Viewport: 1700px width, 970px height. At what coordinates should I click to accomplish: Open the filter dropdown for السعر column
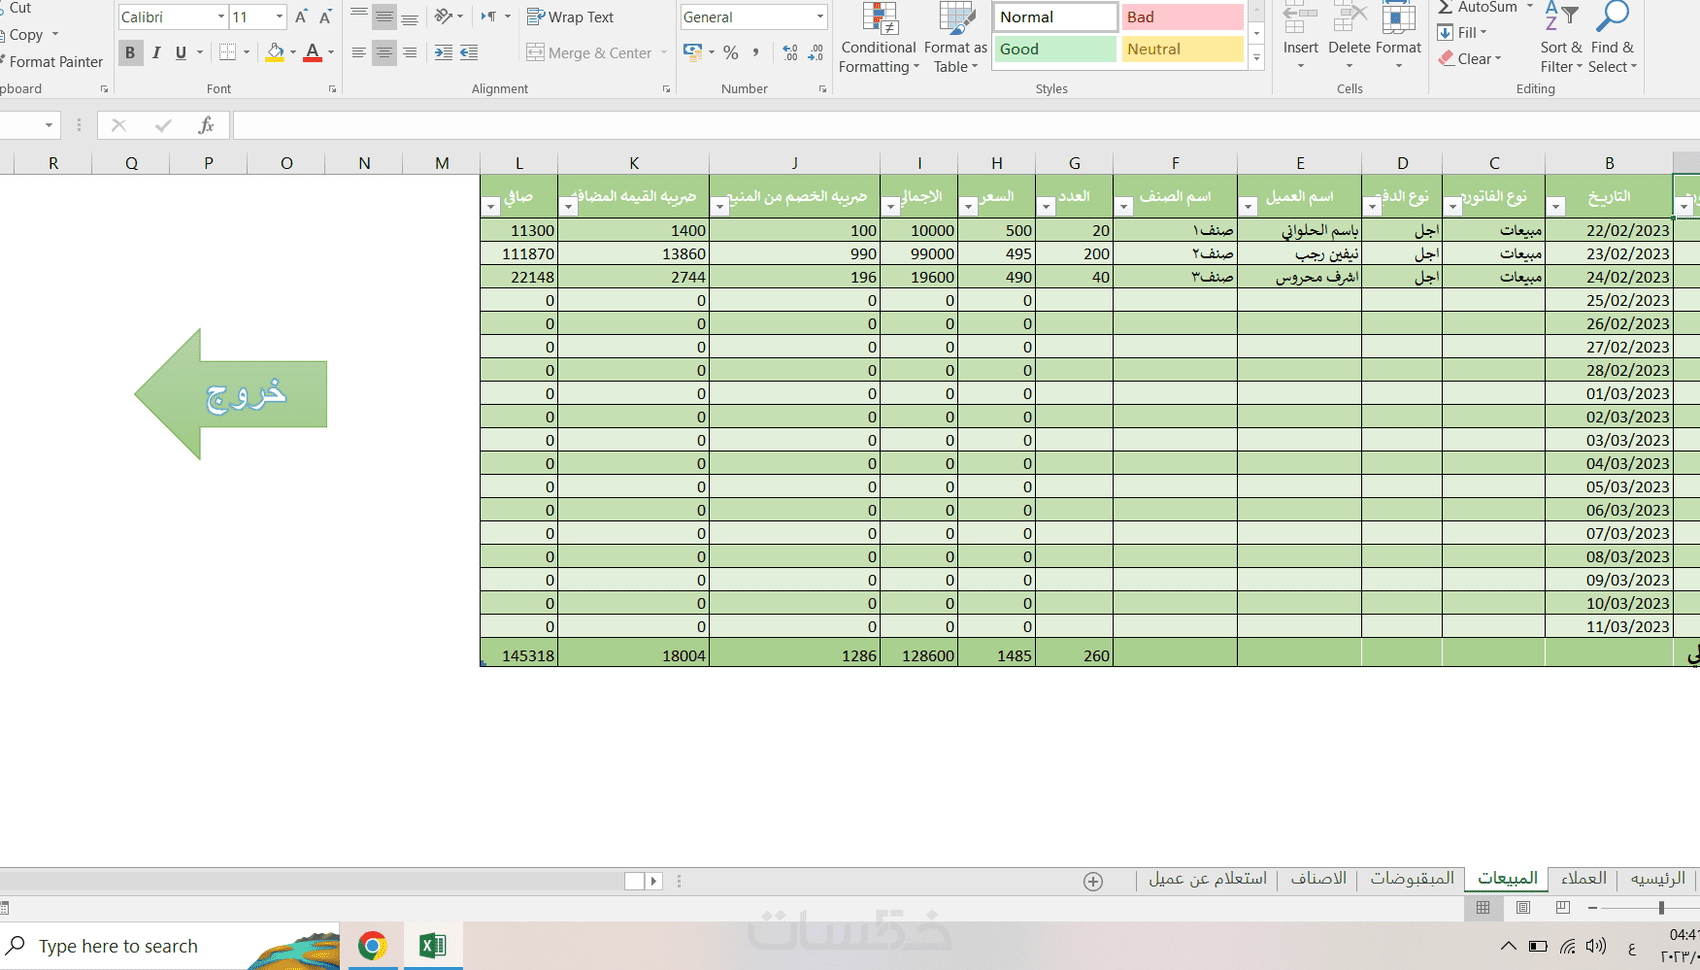click(968, 207)
